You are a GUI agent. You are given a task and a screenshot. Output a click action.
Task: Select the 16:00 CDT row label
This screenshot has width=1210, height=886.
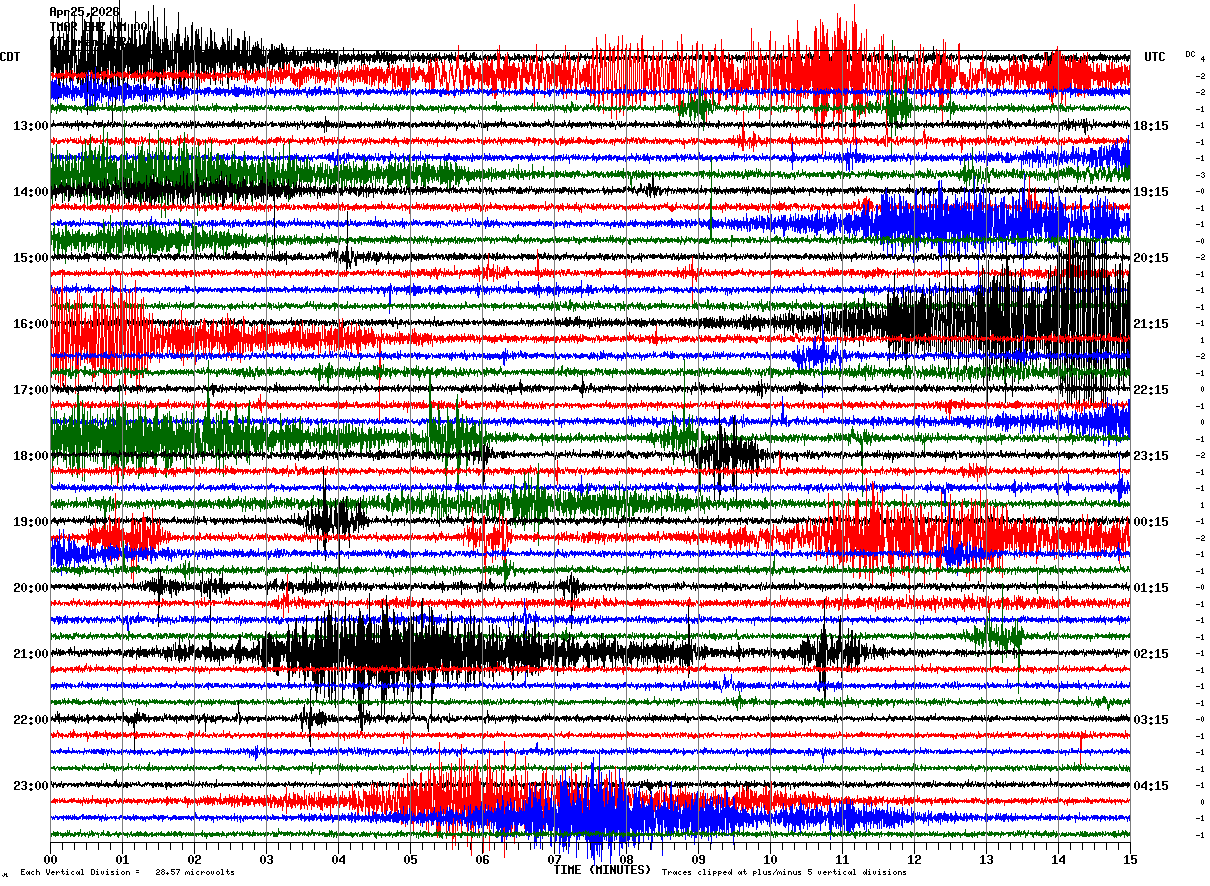click(31, 324)
